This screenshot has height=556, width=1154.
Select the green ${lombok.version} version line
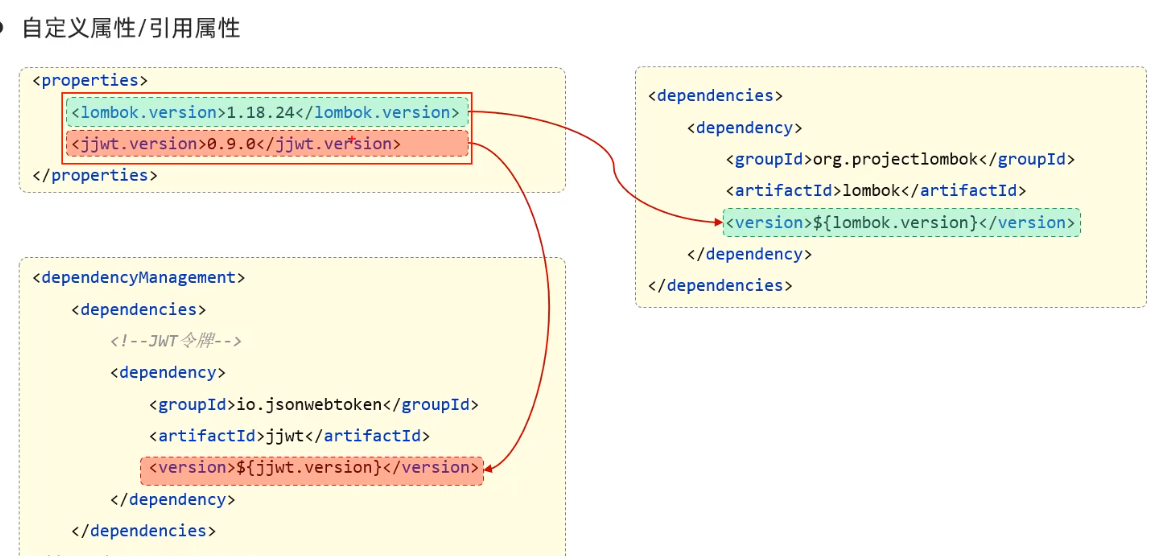[x=901, y=222]
